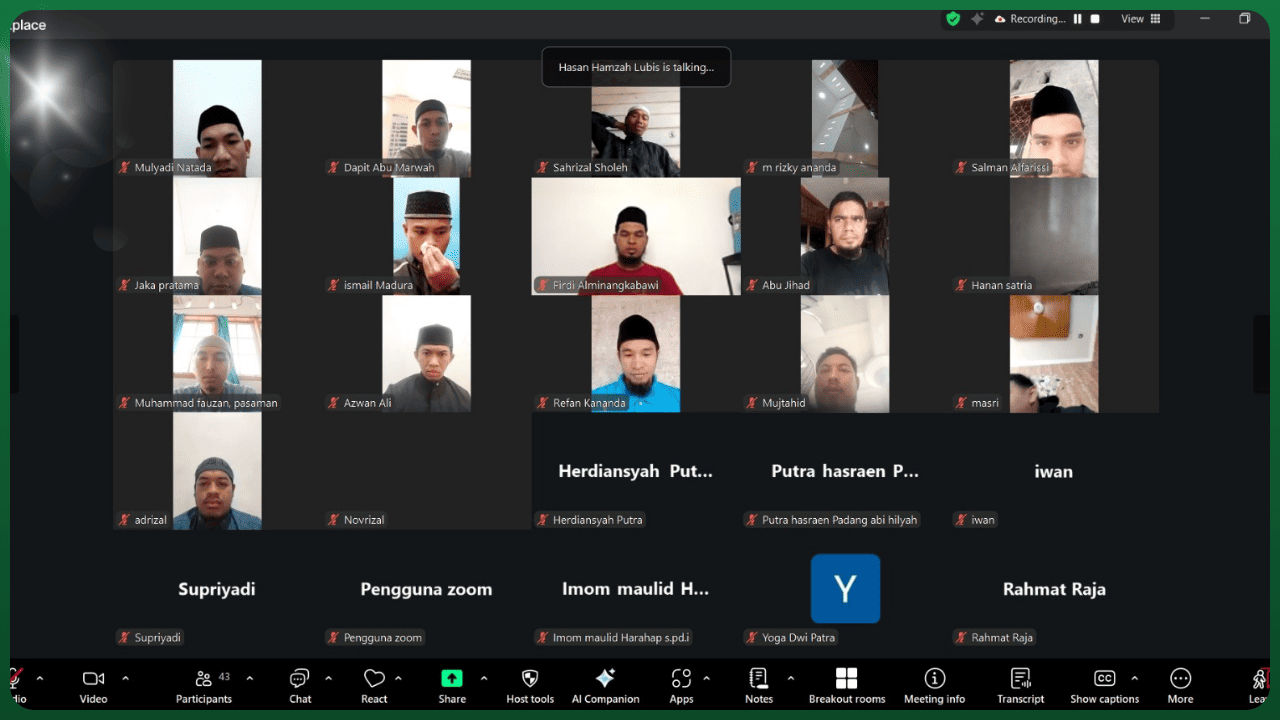The height and width of the screenshot is (720, 1280).
Task: Click the green encryption shield icon
Action: (x=953, y=19)
